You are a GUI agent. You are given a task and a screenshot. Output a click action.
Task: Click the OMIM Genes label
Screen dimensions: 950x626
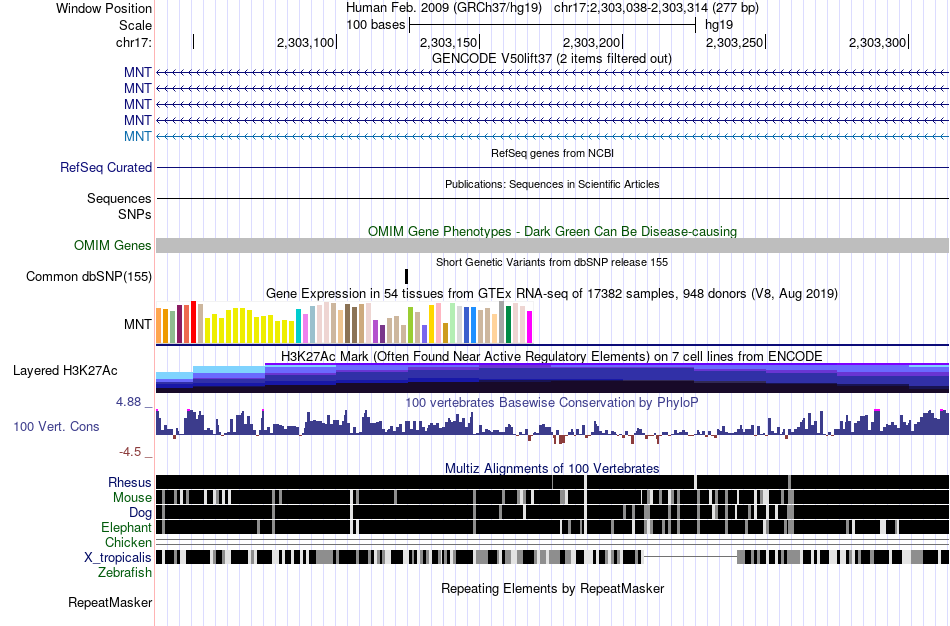(113, 245)
